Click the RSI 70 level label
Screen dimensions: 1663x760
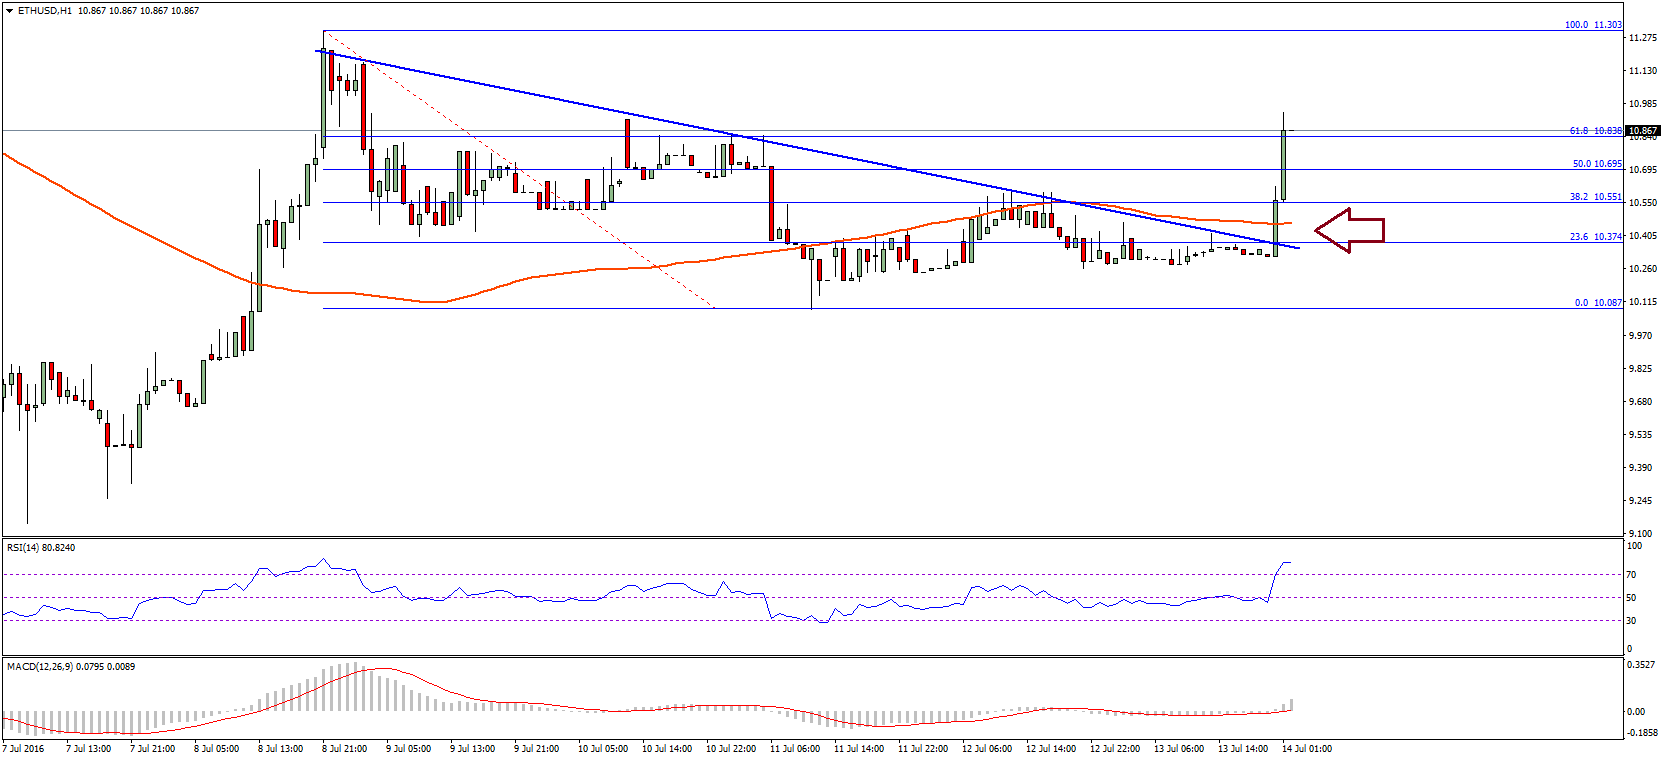coord(1631,575)
